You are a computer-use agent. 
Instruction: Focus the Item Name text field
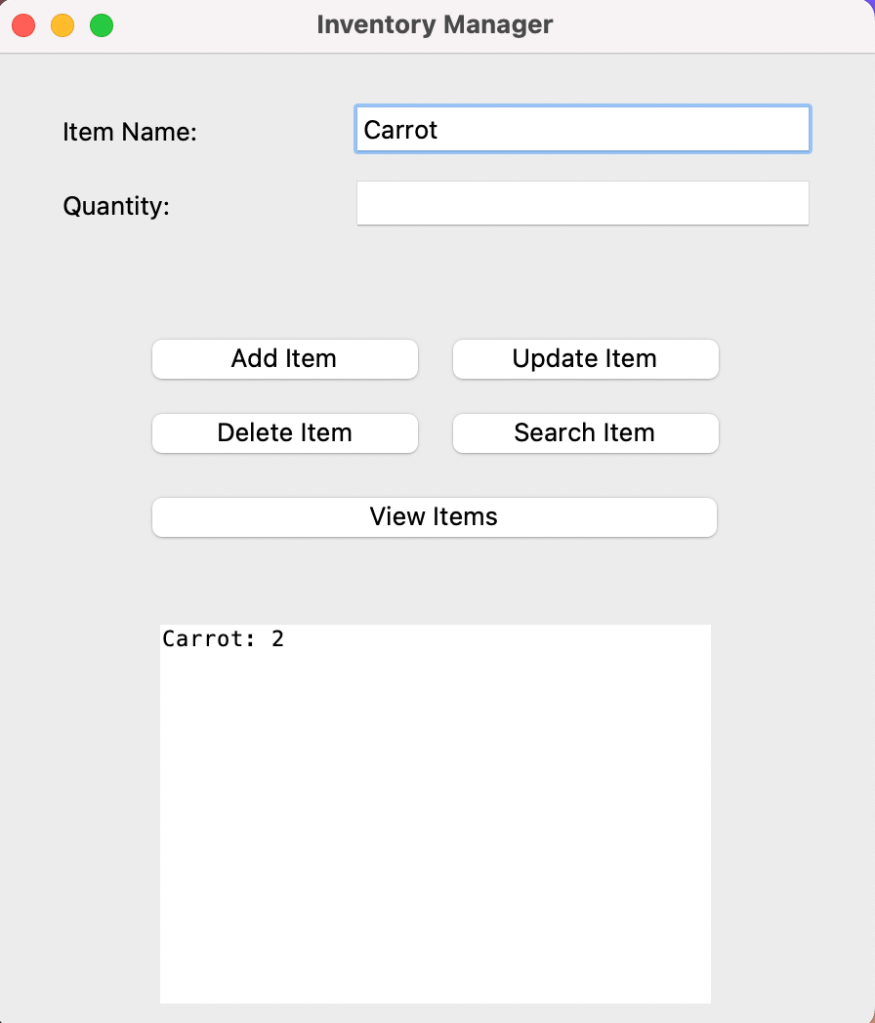point(582,130)
